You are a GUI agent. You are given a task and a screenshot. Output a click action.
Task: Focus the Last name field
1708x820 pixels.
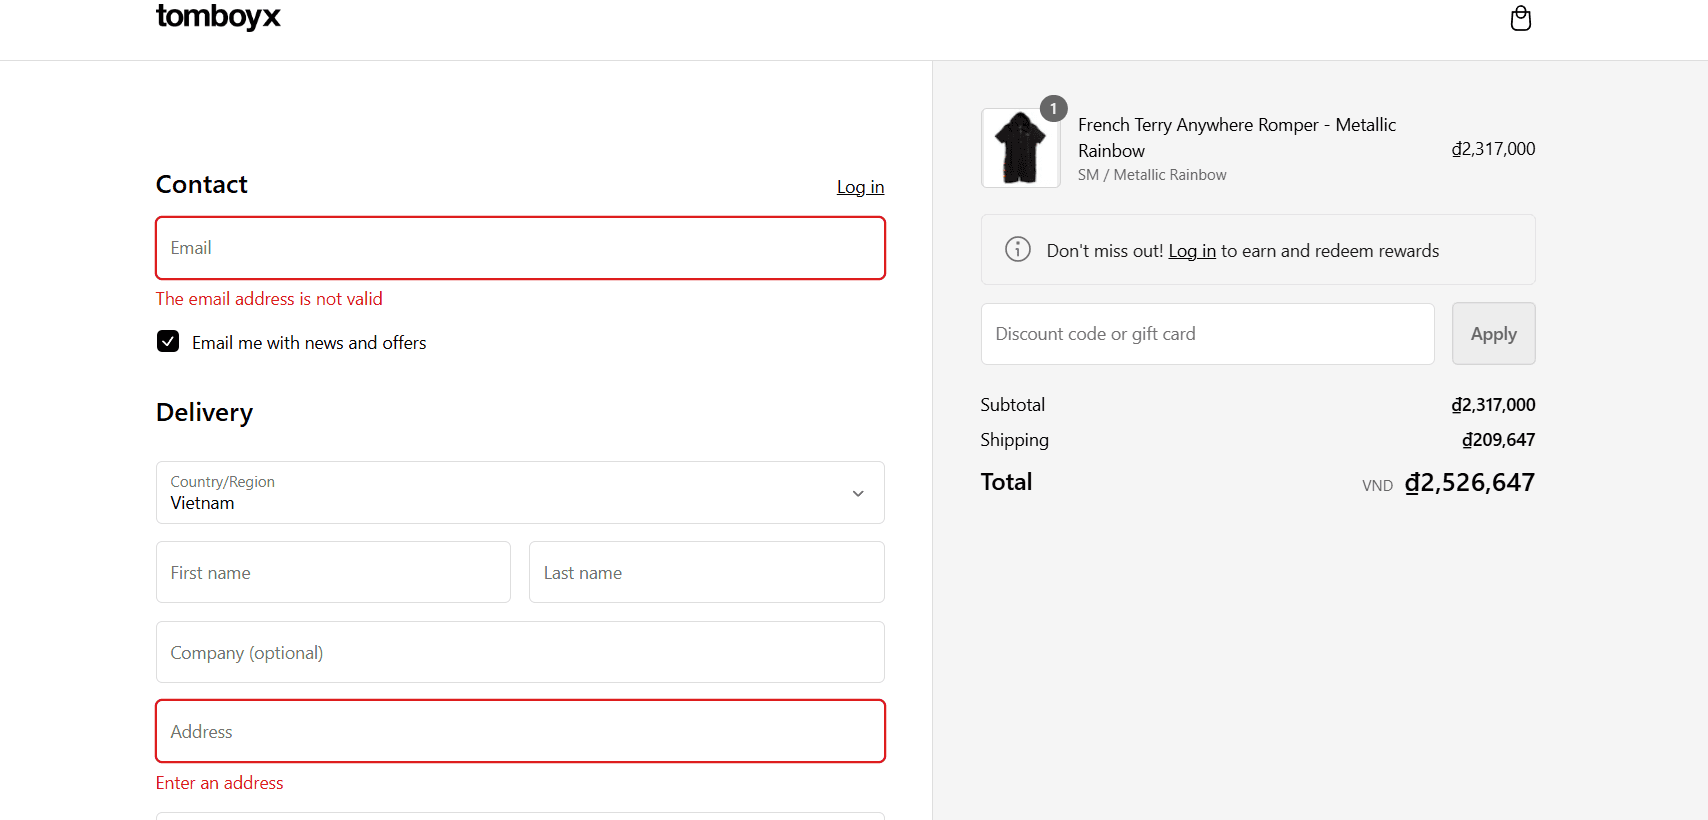click(706, 572)
